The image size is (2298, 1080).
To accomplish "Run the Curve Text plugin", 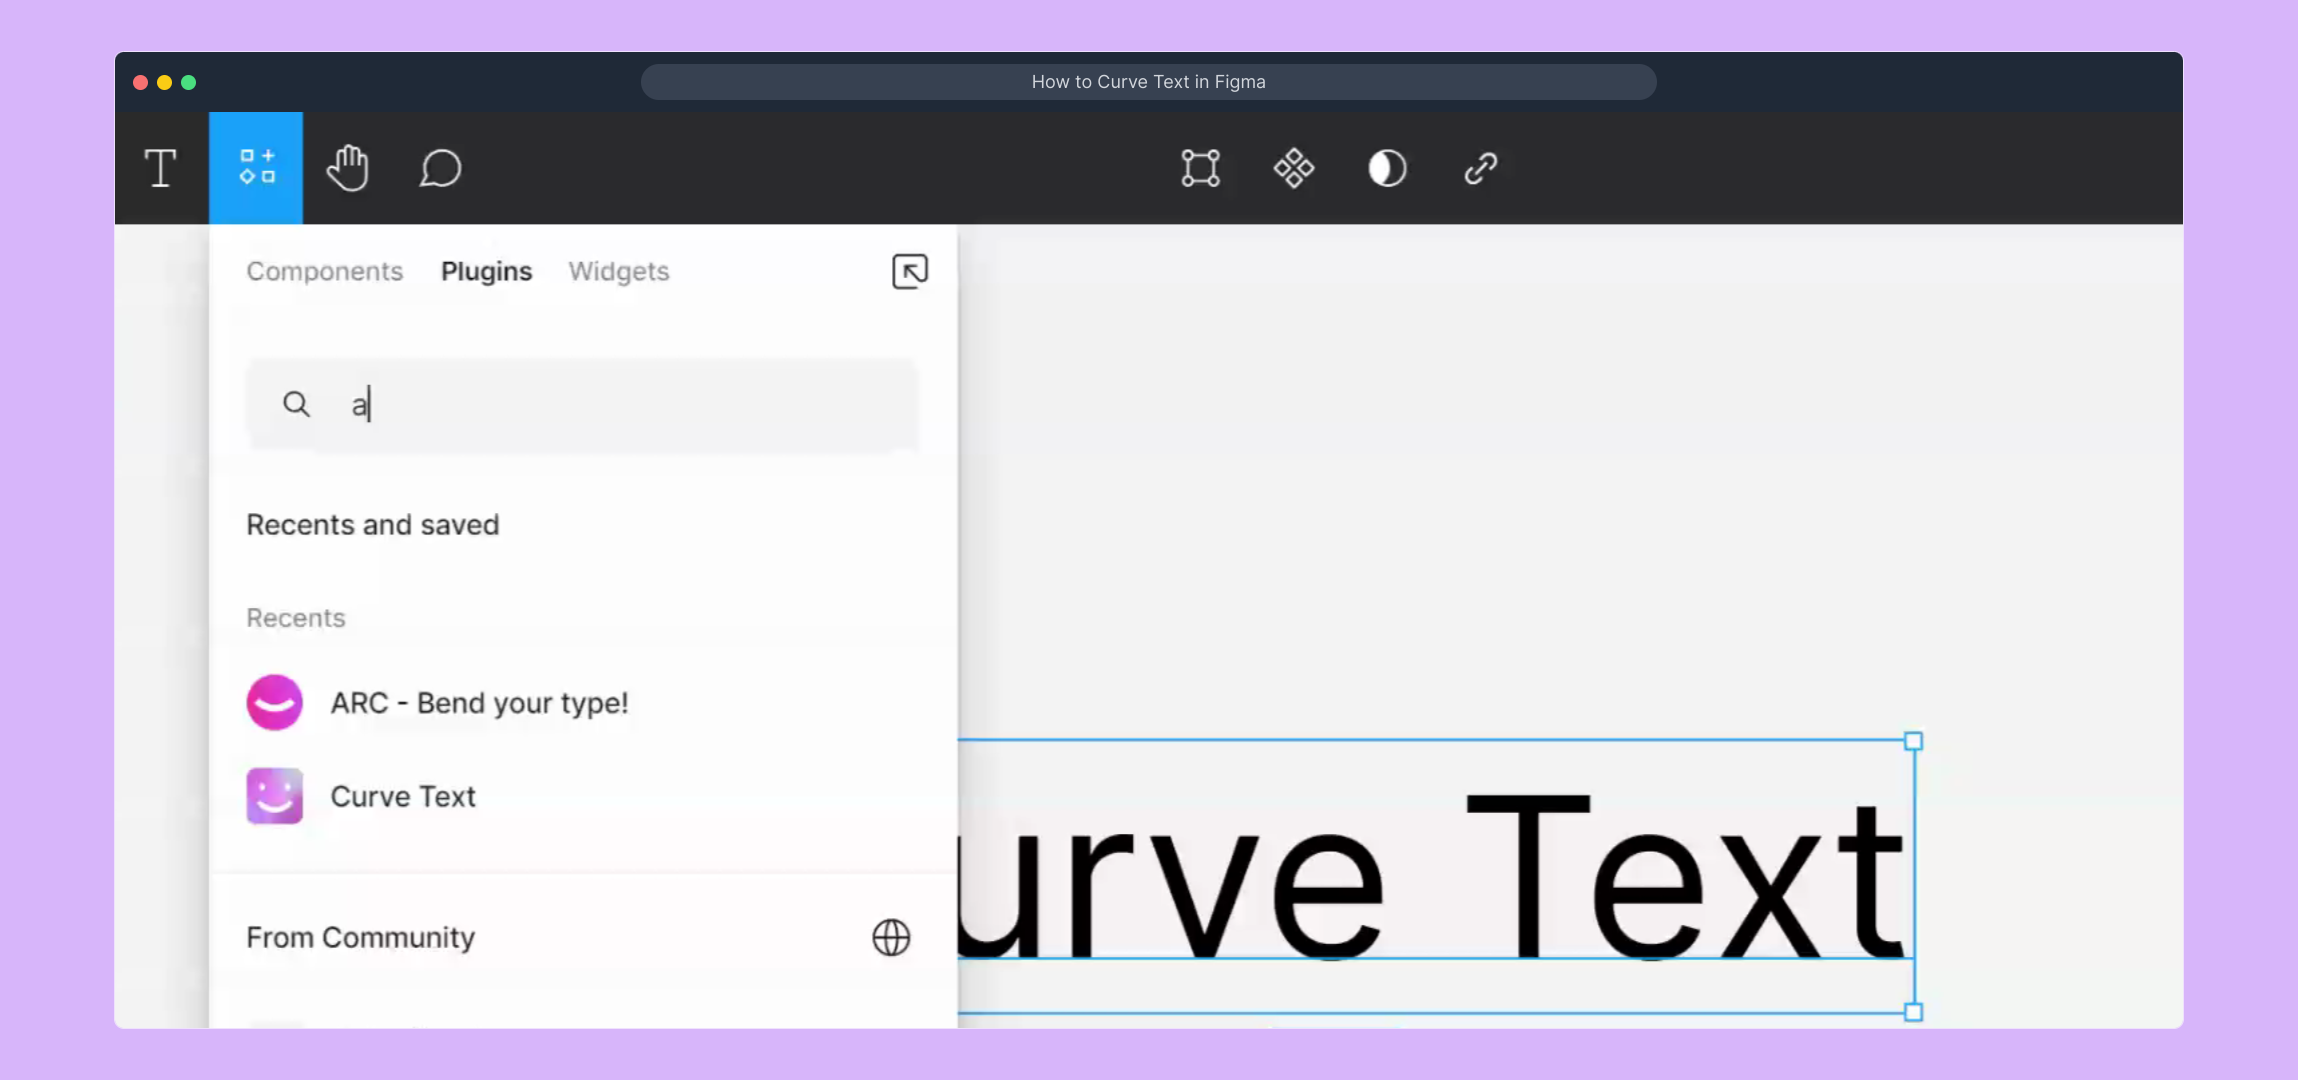I will coord(402,797).
